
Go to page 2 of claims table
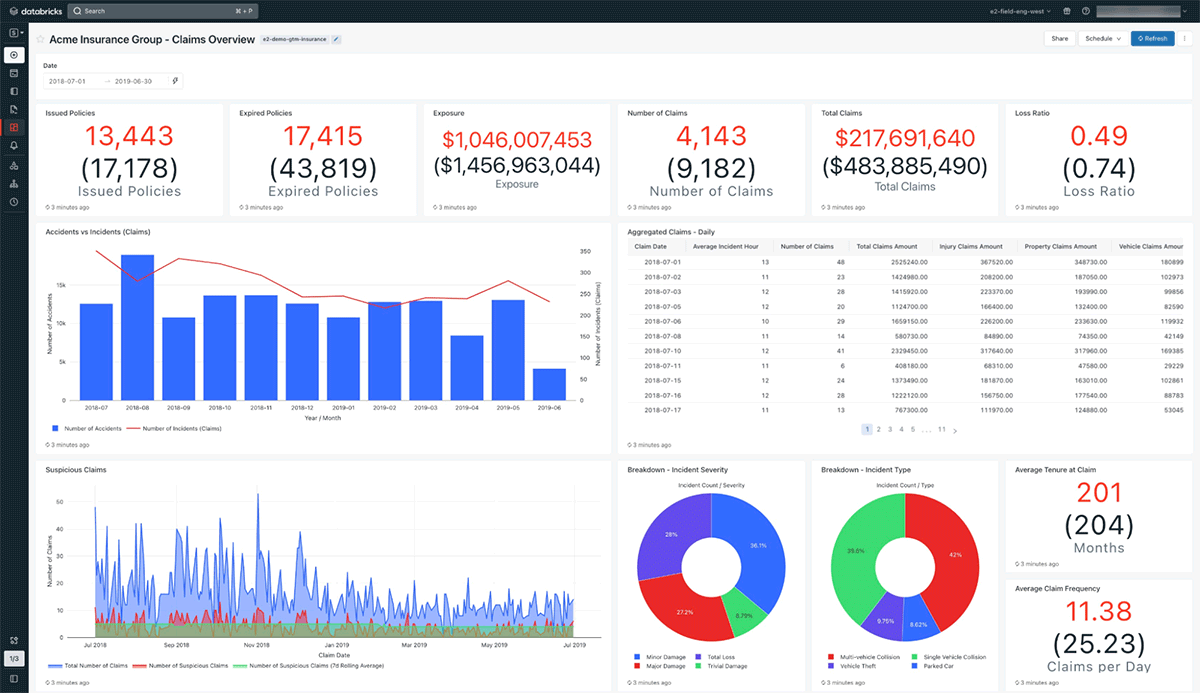click(878, 429)
